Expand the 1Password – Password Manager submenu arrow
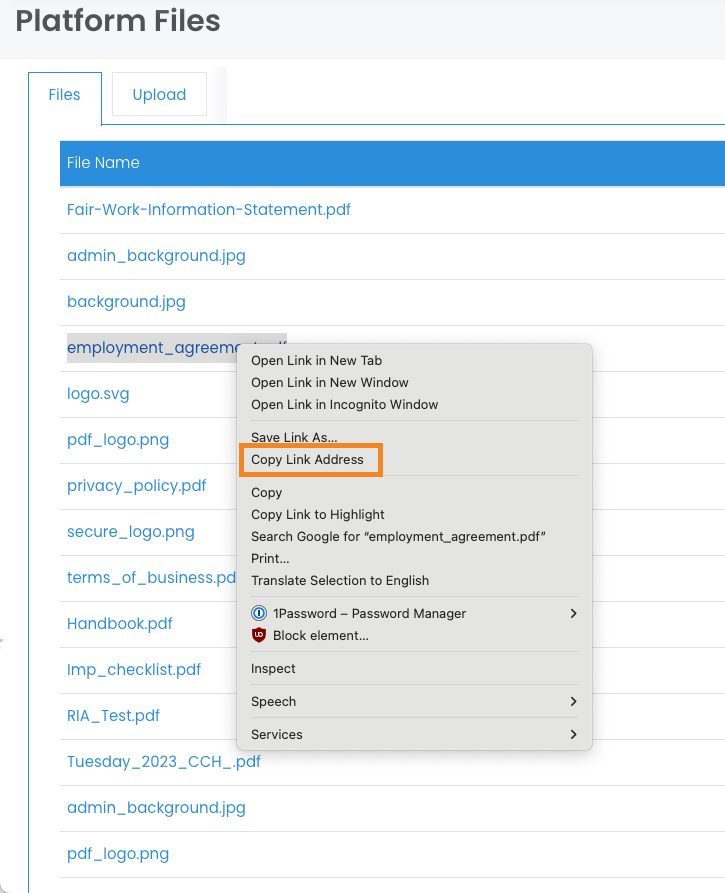 pos(573,613)
